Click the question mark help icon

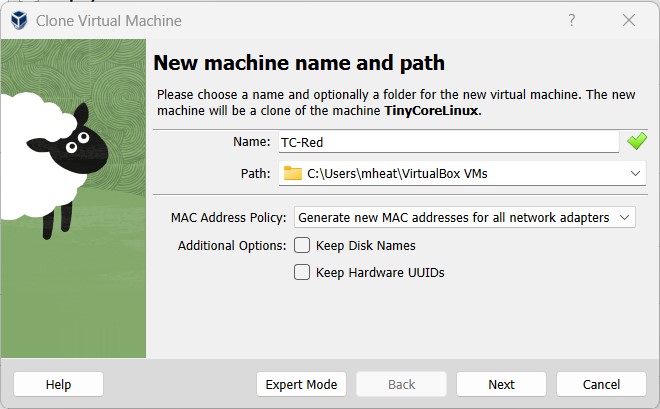[571, 20]
